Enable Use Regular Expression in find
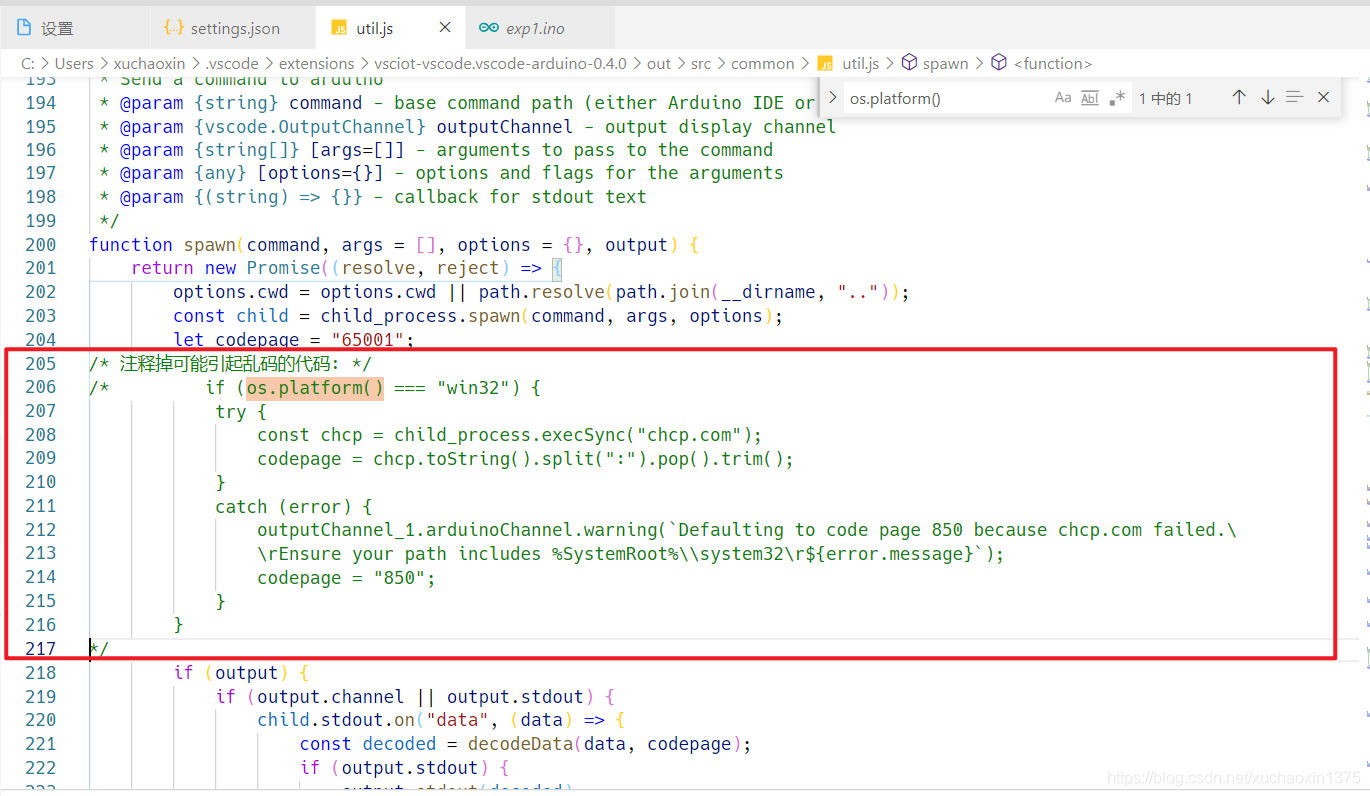1370x796 pixels. point(1117,98)
